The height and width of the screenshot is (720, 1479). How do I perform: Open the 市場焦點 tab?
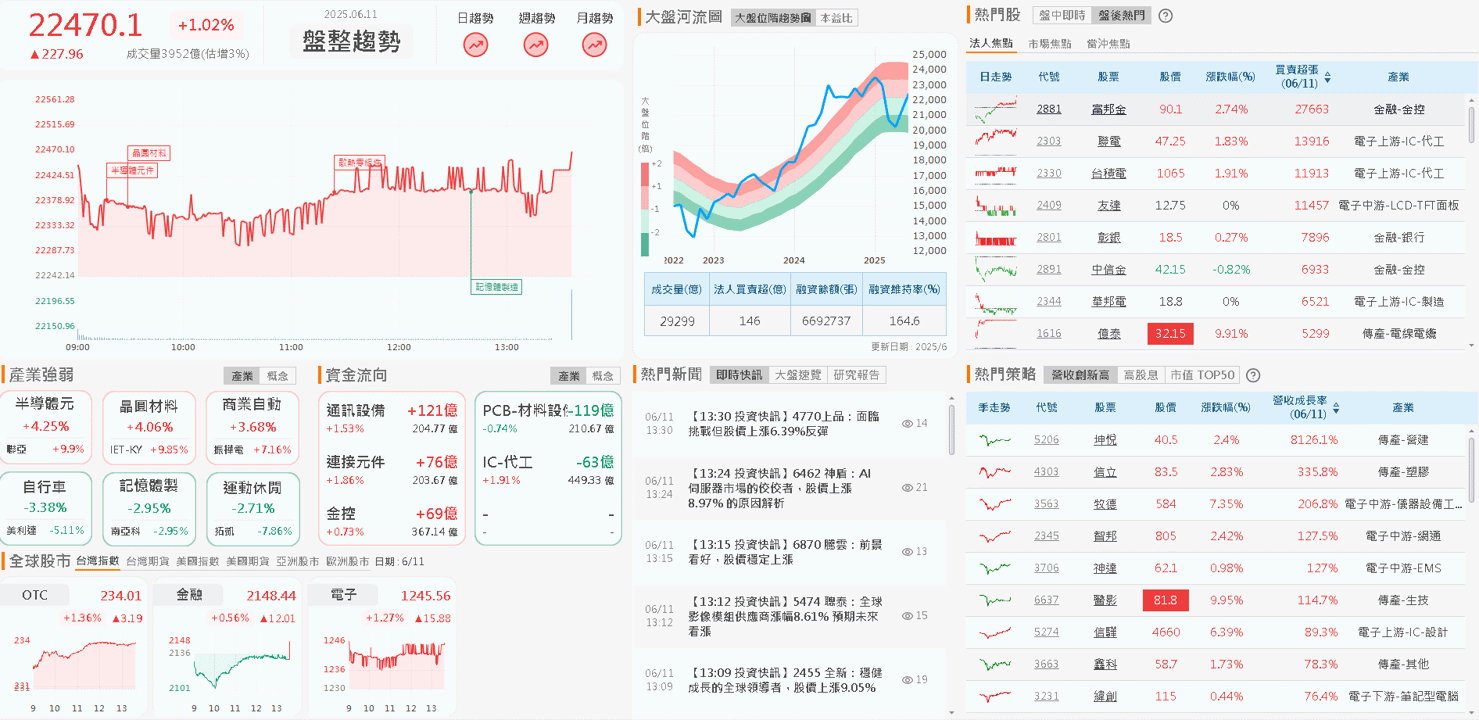click(x=1050, y=44)
